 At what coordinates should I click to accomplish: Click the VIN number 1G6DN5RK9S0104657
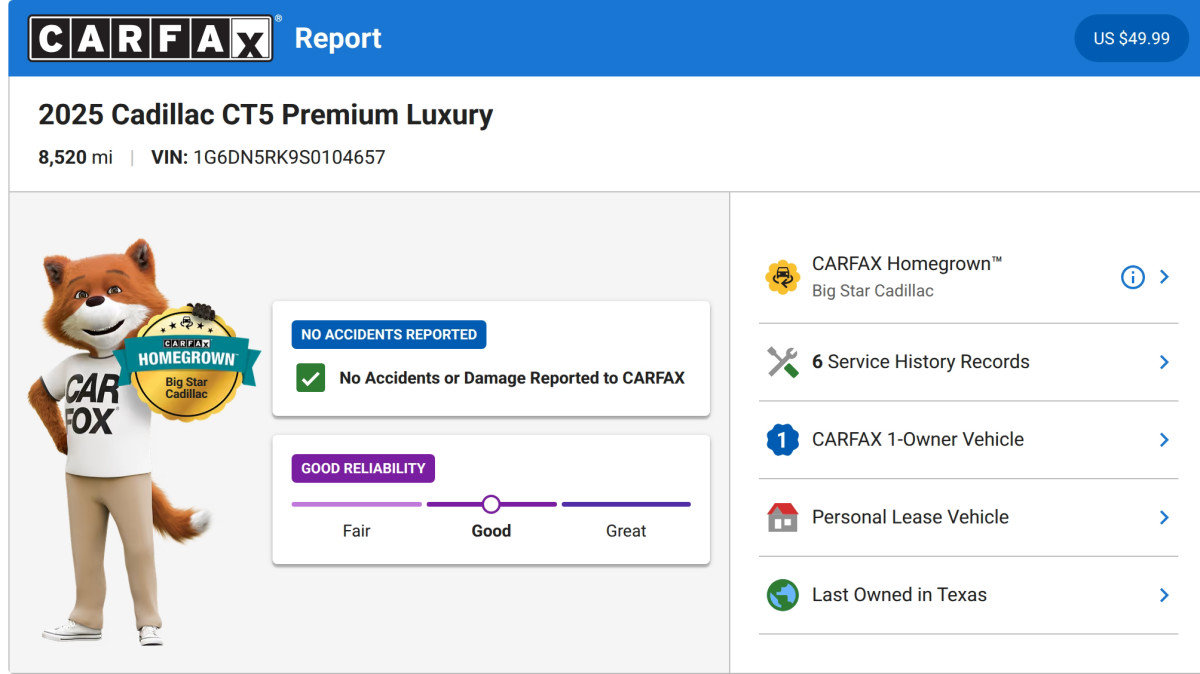click(x=289, y=157)
